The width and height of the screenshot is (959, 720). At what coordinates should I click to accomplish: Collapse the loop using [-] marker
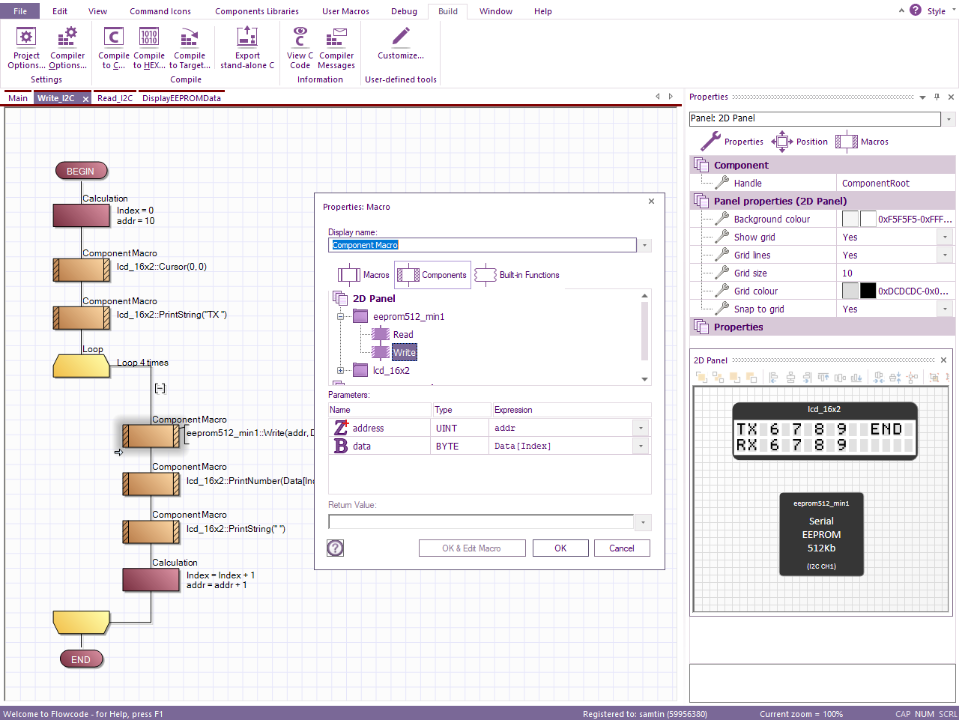(x=160, y=388)
